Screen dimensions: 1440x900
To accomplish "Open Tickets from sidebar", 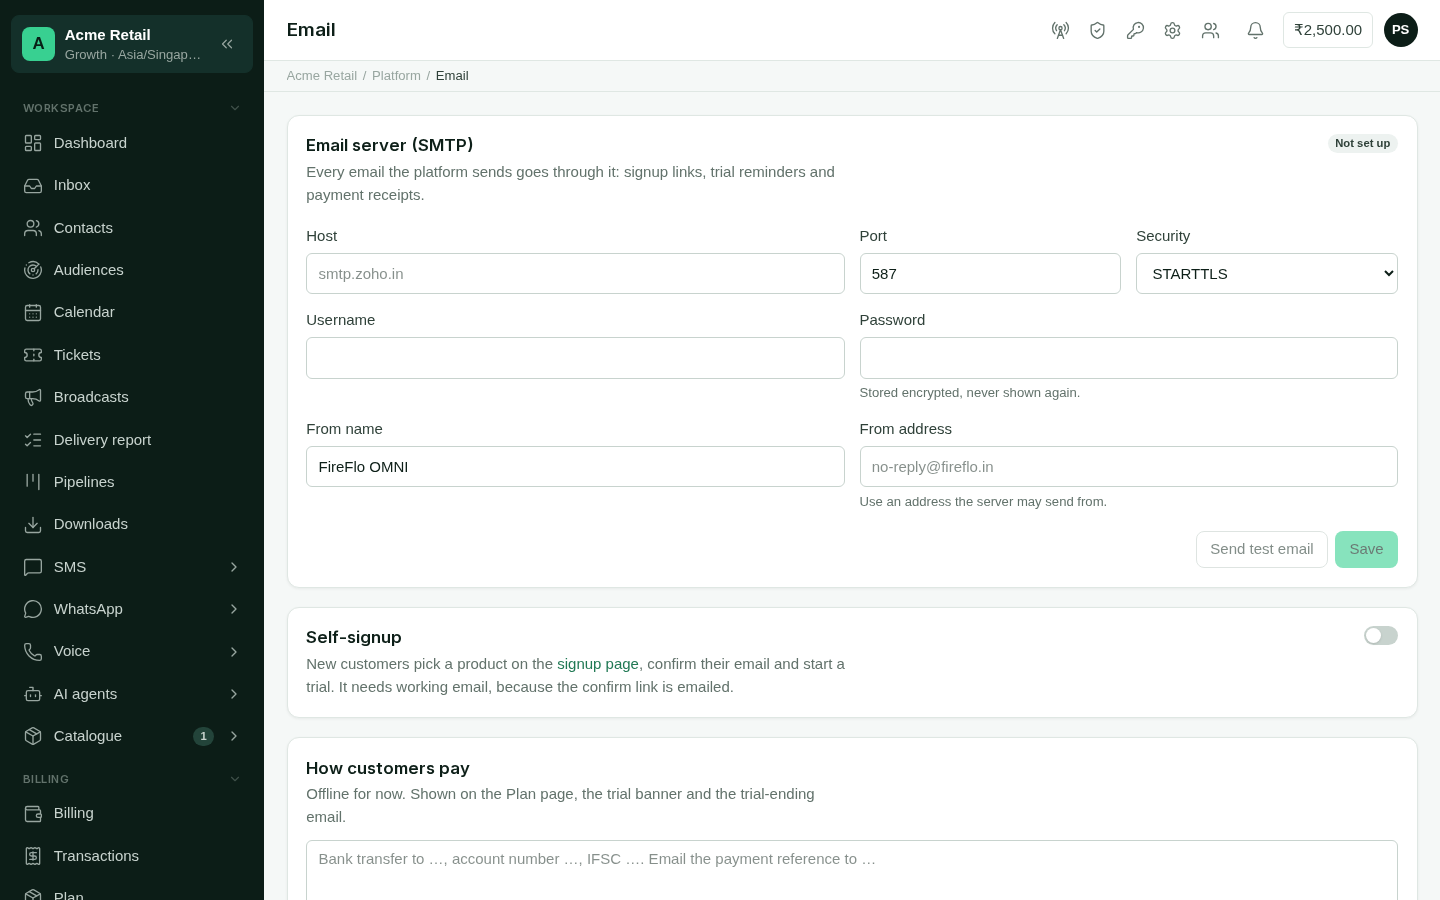I will (132, 355).
